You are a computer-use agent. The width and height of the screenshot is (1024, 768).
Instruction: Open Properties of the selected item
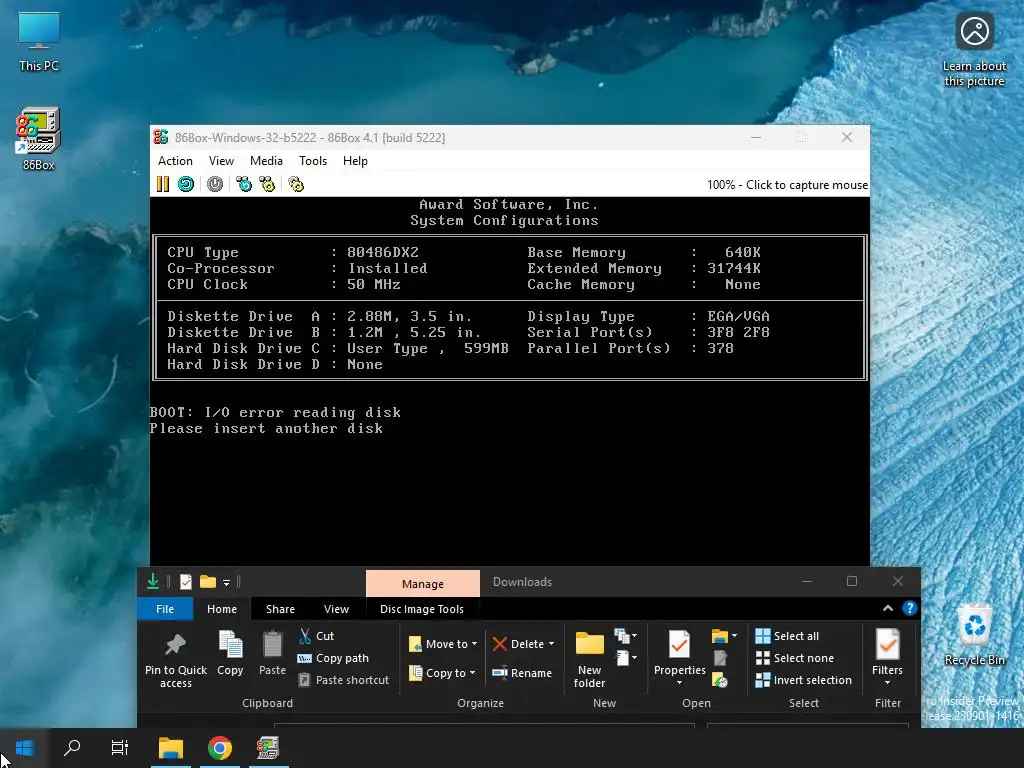(679, 652)
